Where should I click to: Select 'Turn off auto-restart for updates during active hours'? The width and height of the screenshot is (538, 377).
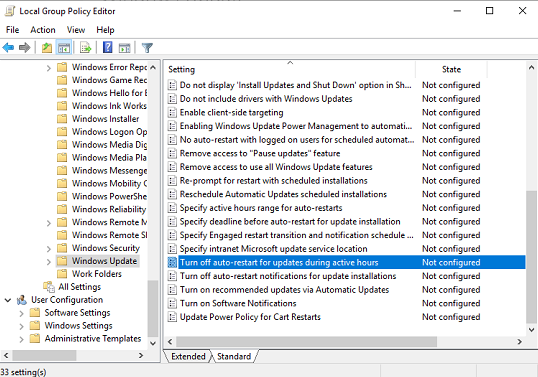(x=346, y=262)
